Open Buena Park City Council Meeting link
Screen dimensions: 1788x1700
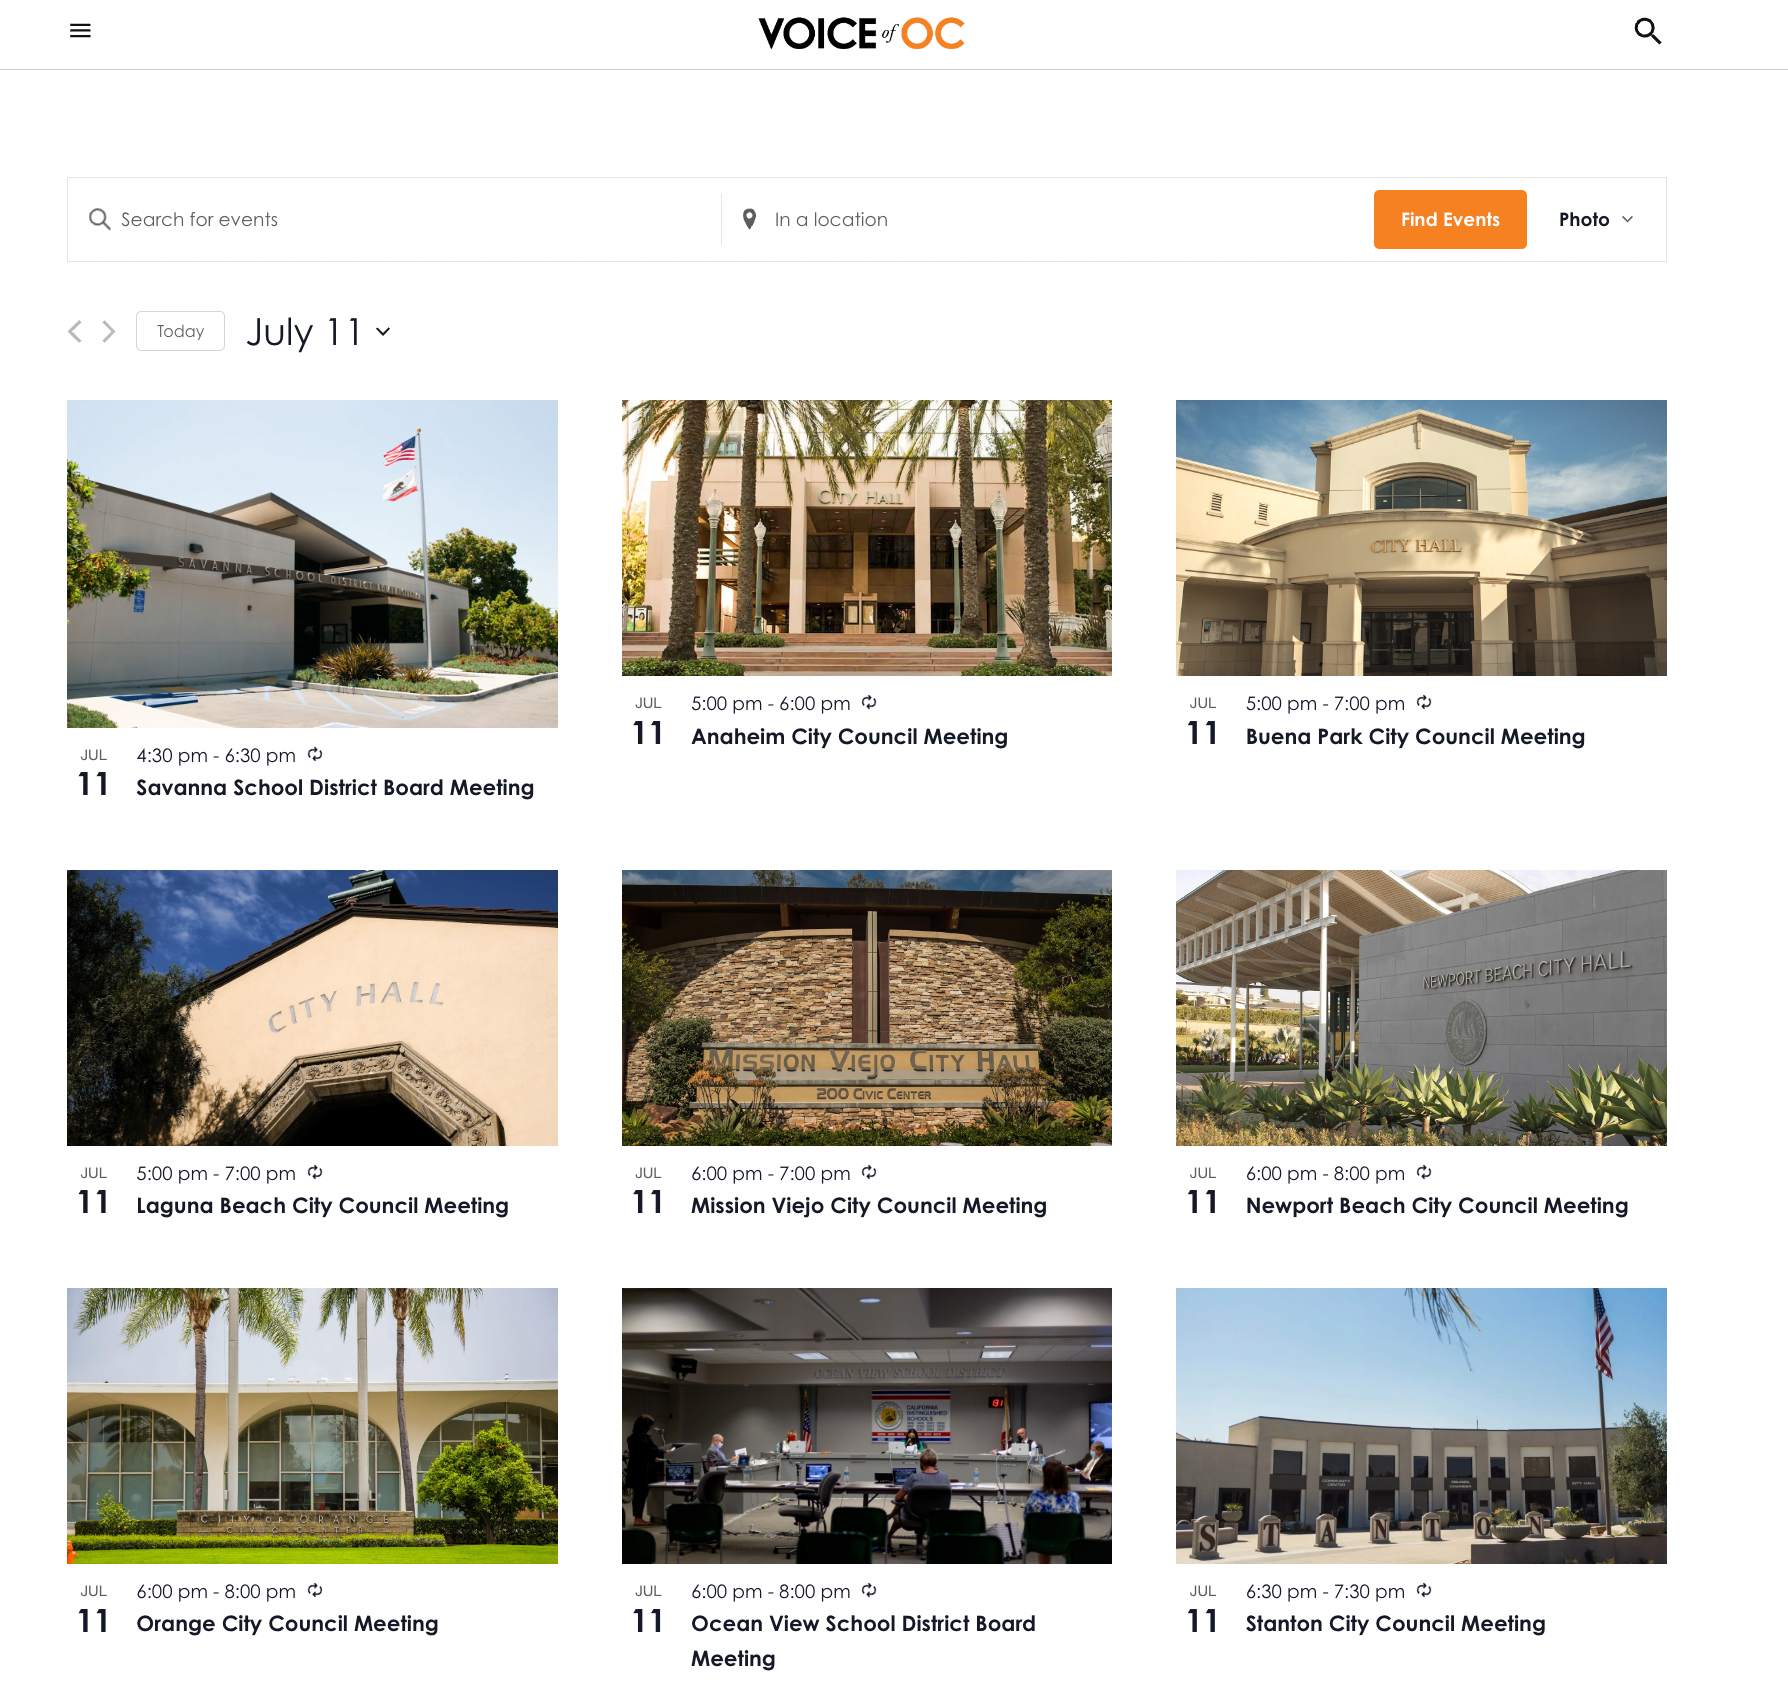pos(1415,736)
